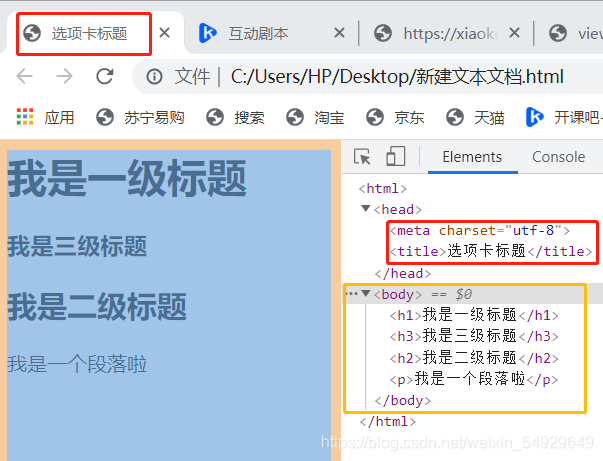The width and height of the screenshot is (603, 461).
Task: Click the 我是二级标题 heading on page
Action: point(97,306)
